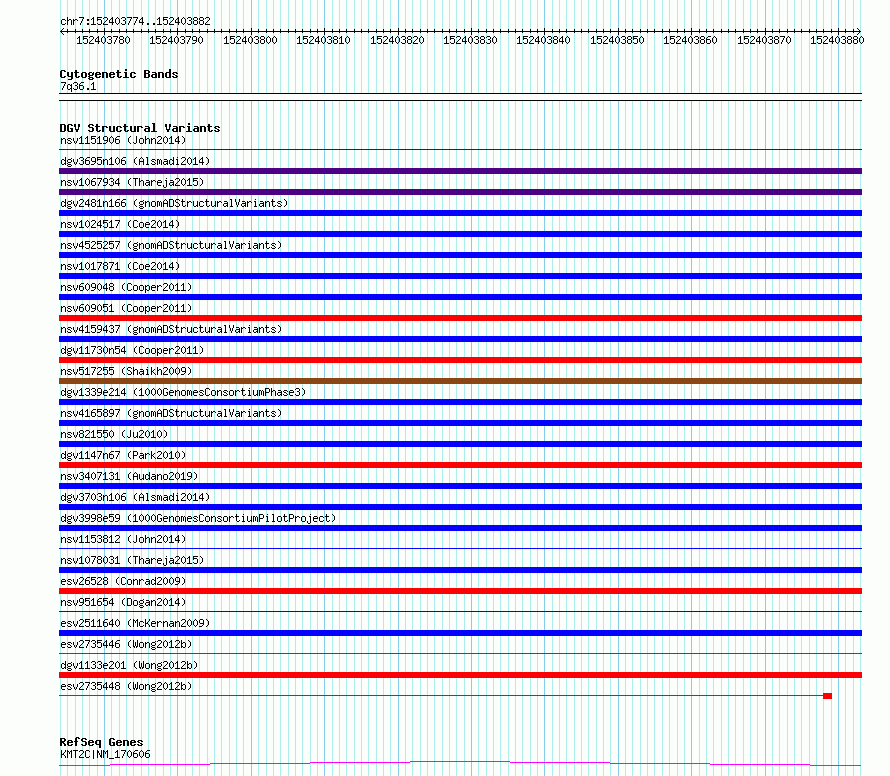Select nsv3407131 (Audano2019) variant label
The width and height of the screenshot is (890, 776).
click(129, 476)
